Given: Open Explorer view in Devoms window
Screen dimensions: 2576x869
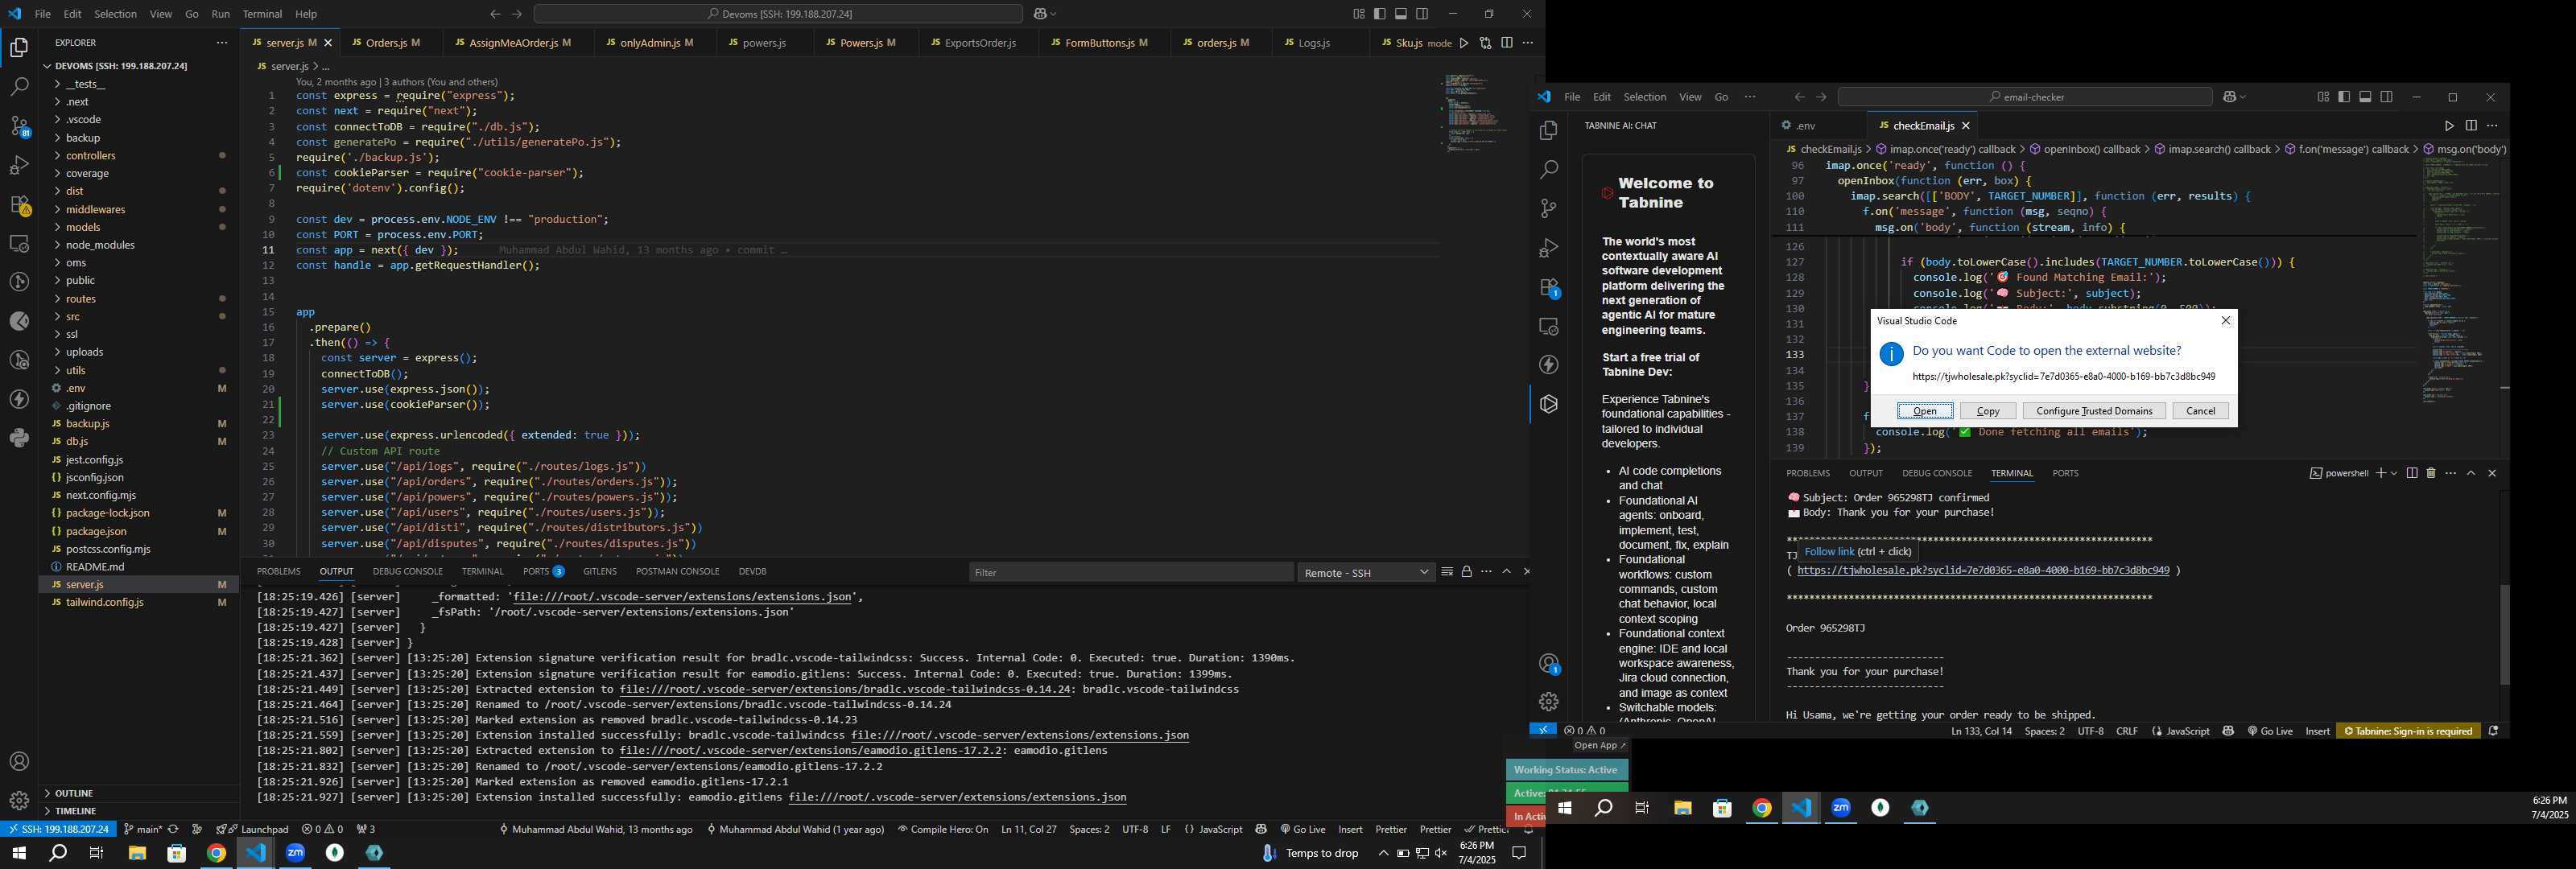Looking at the screenshot, I should [x=19, y=47].
